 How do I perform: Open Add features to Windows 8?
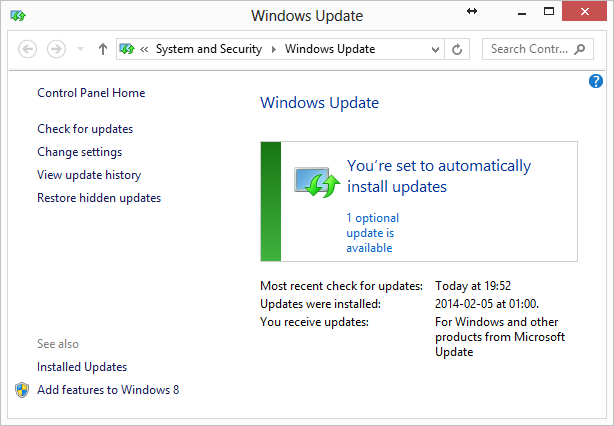click(x=108, y=390)
